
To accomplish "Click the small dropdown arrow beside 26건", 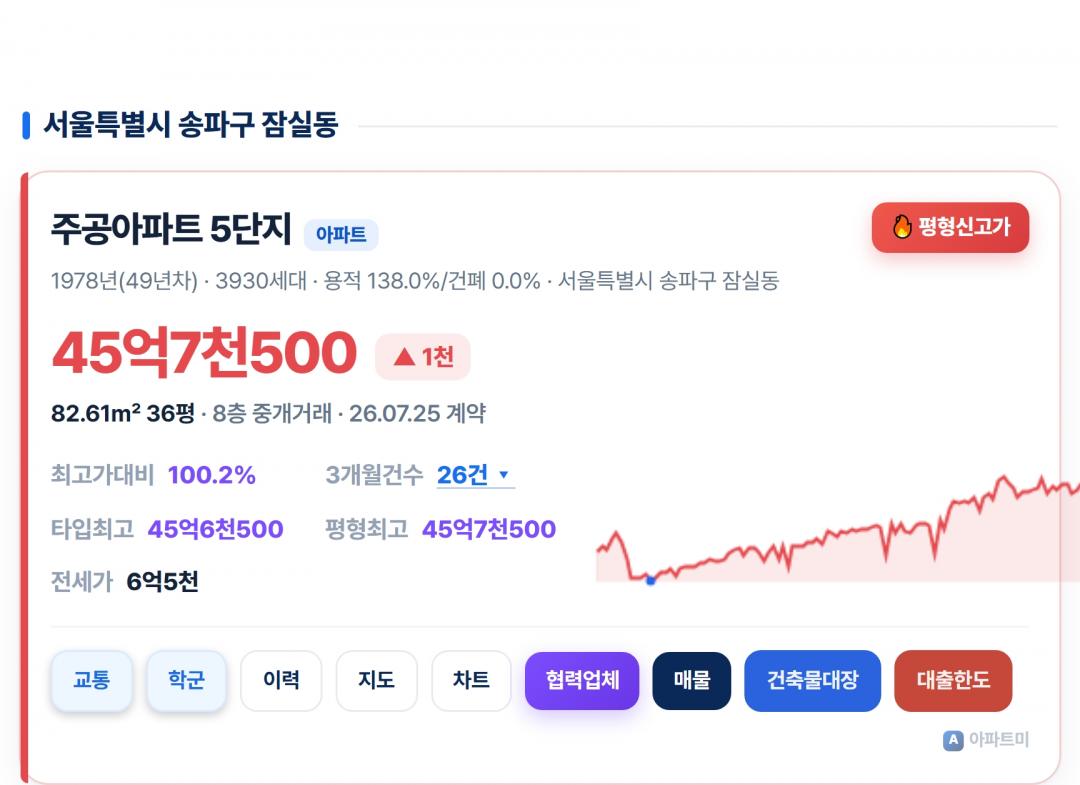I will (503, 474).
